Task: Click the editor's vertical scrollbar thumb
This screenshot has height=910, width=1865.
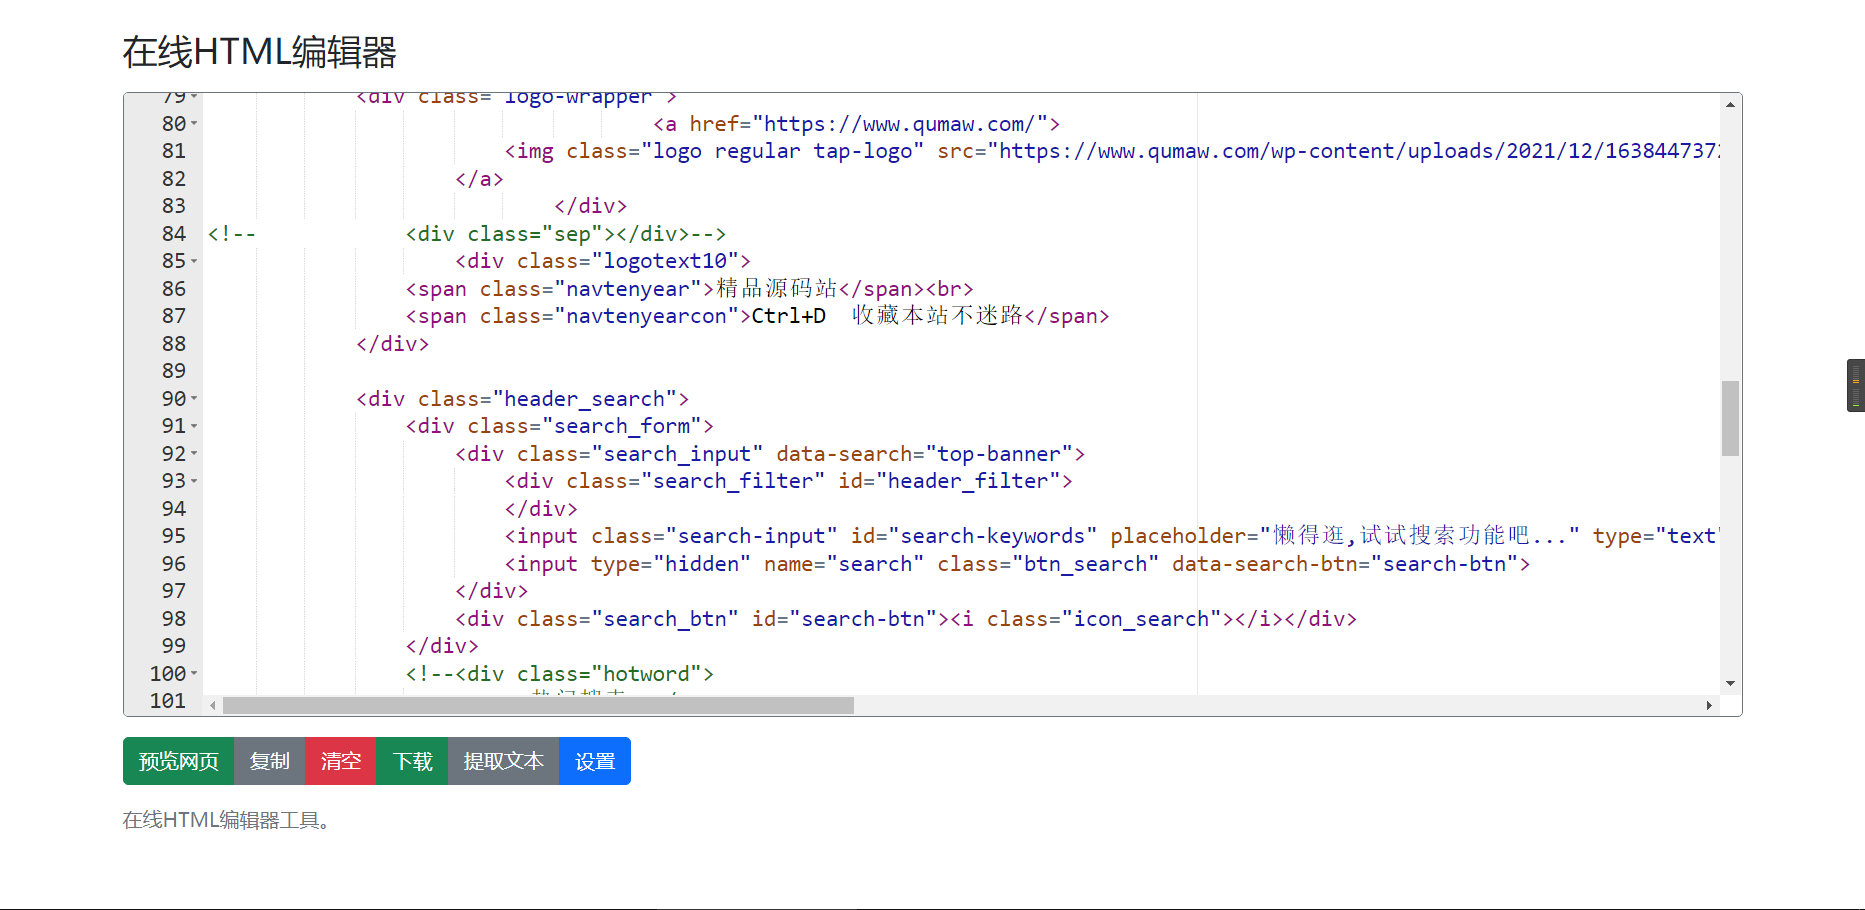Action: click(x=1730, y=418)
